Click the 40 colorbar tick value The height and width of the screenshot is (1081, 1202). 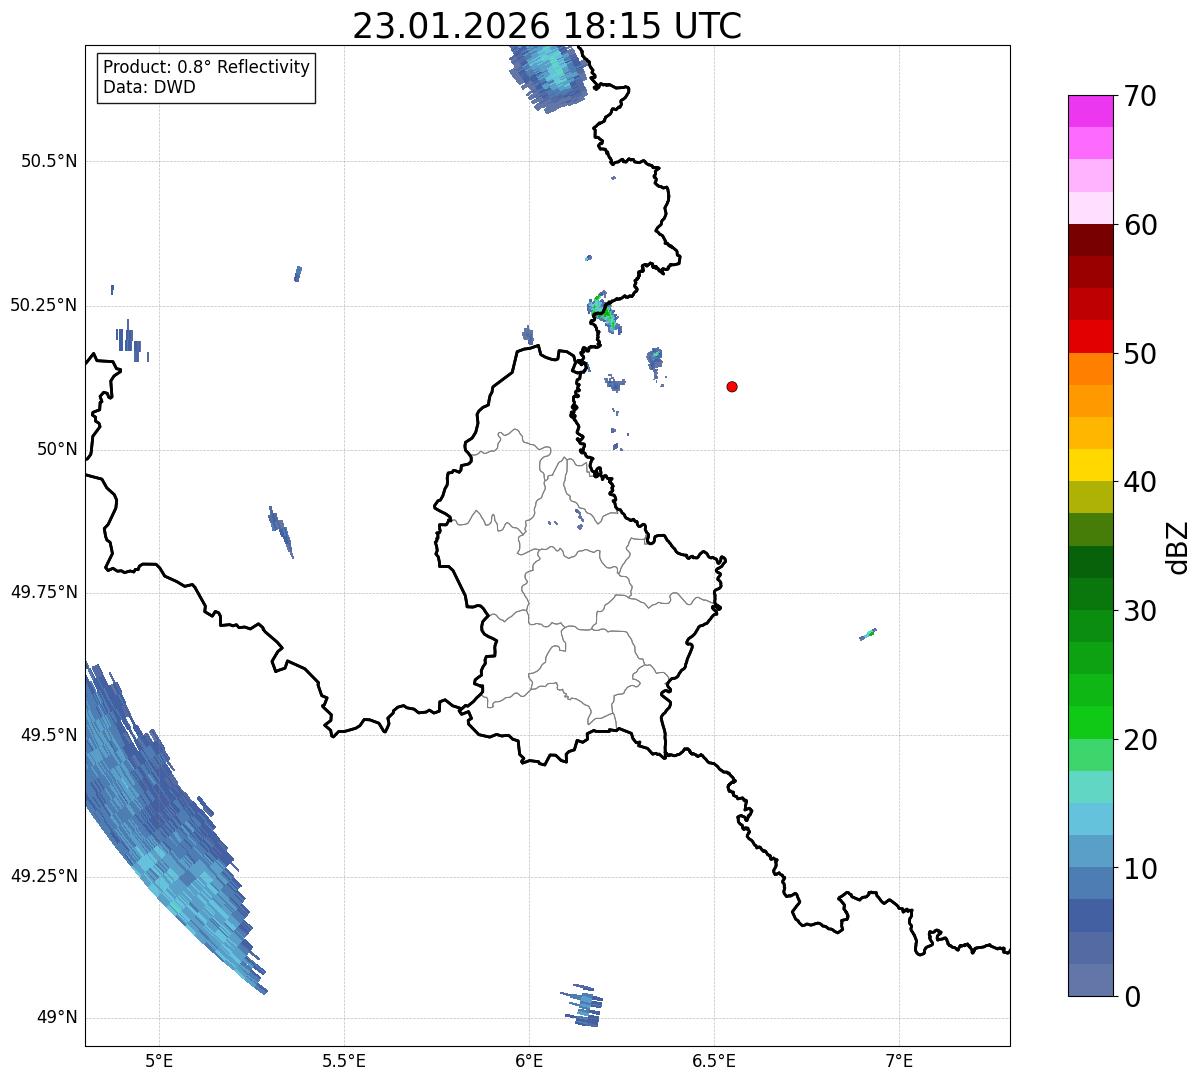tap(1140, 482)
